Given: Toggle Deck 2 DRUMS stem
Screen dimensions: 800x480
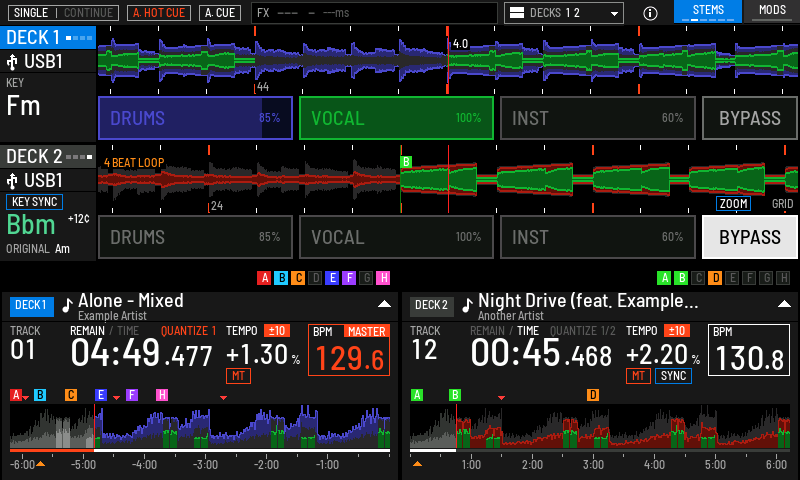Looking at the screenshot, I should click(x=195, y=237).
